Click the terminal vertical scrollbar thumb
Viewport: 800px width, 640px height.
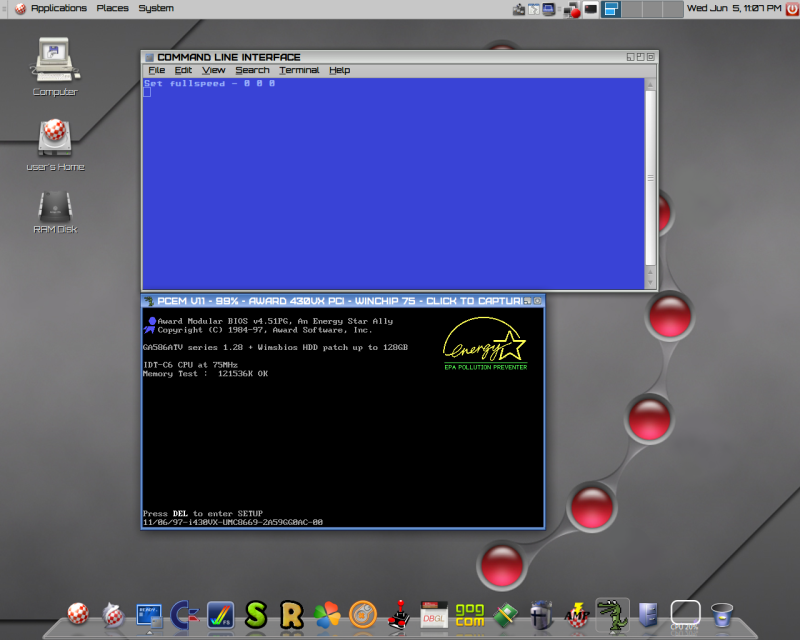650,178
